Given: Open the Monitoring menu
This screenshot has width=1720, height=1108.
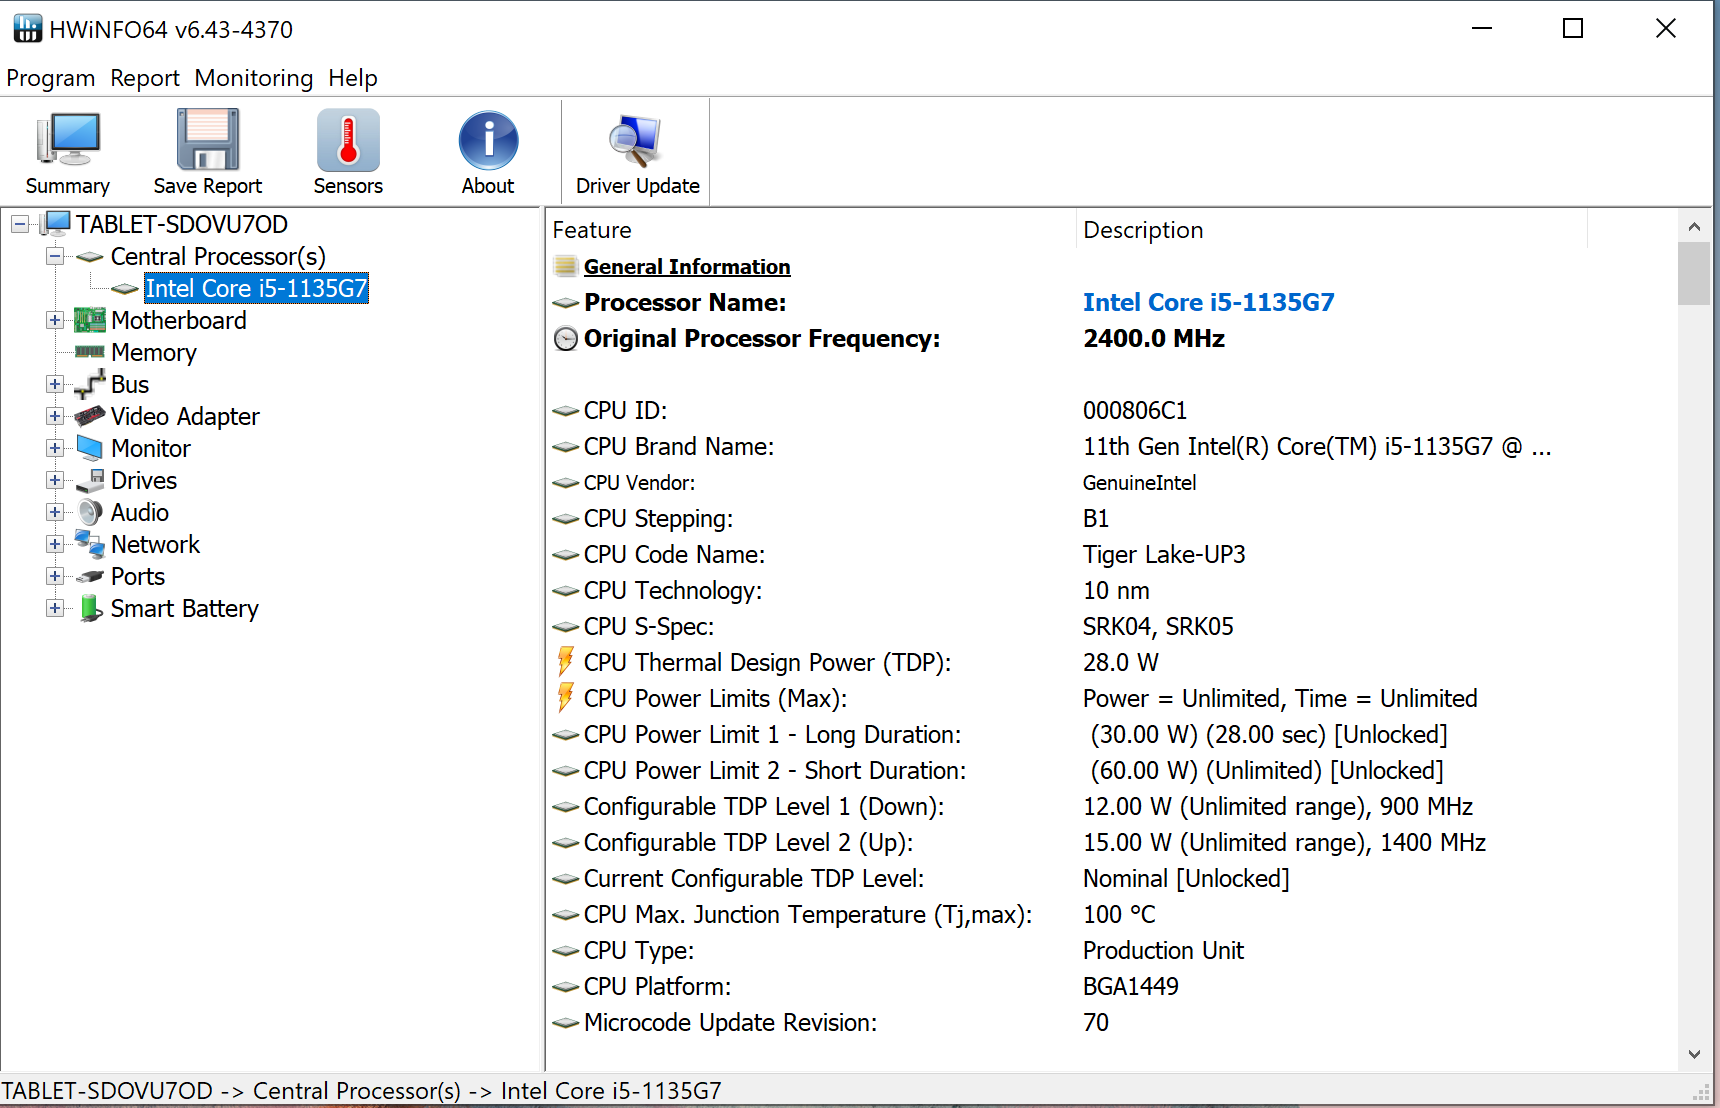Looking at the screenshot, I should coord(253,78).
